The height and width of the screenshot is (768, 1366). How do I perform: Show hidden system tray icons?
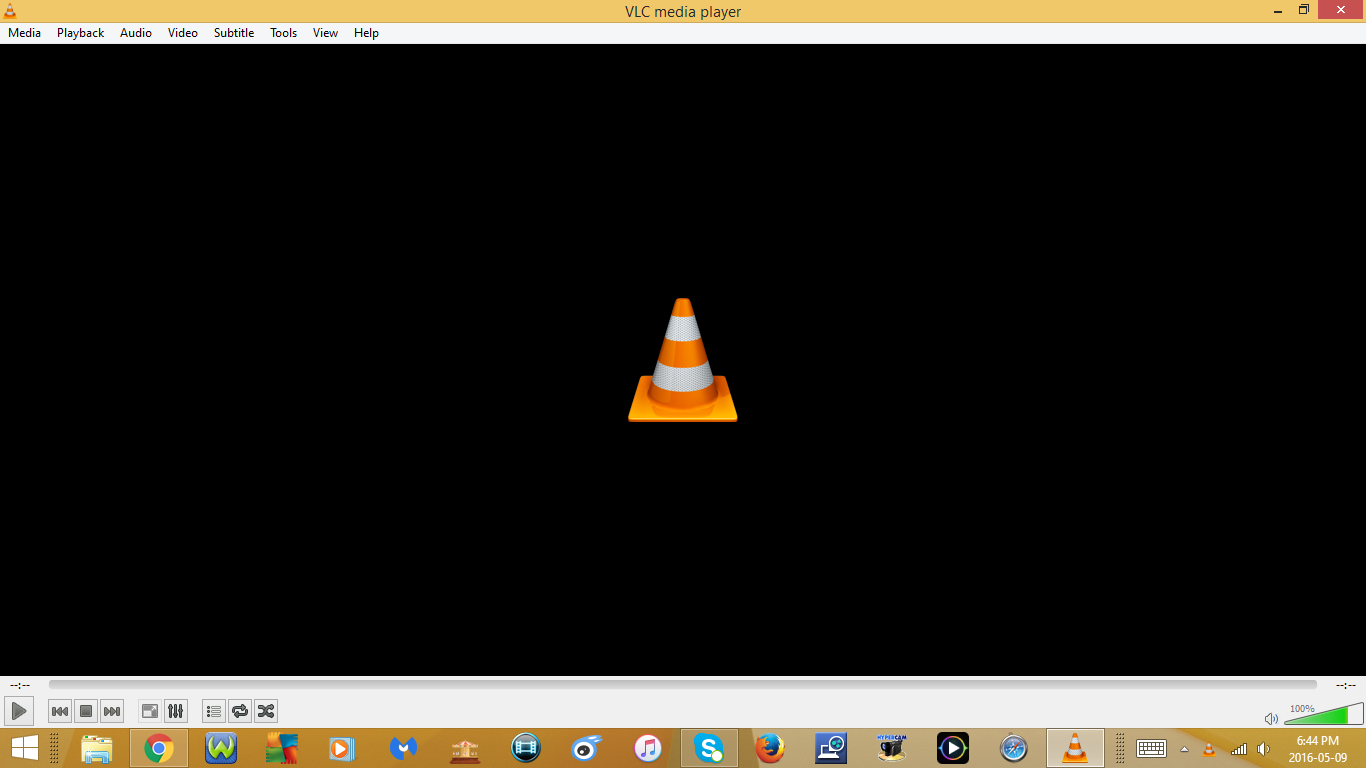(1185, 749)
